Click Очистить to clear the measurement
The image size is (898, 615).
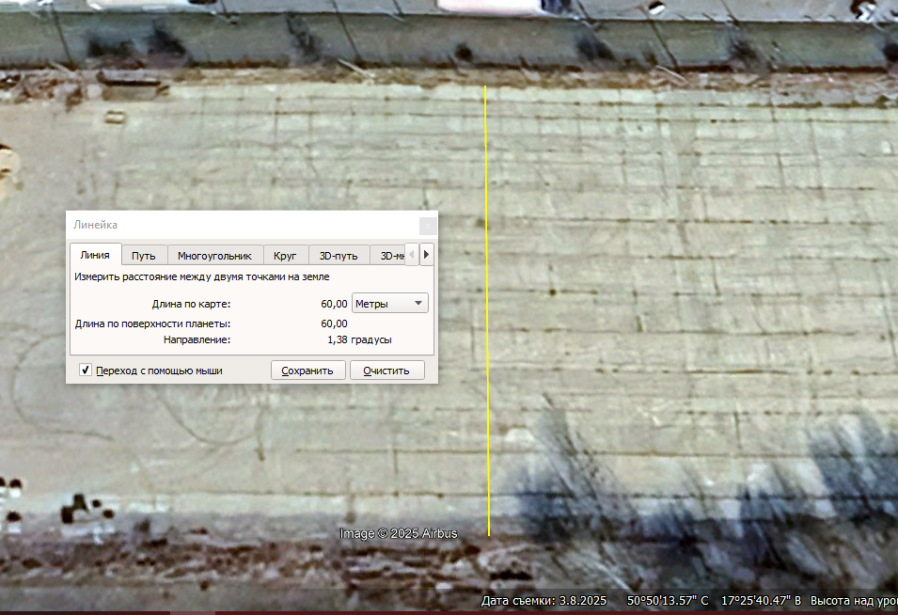coord(387,370)
